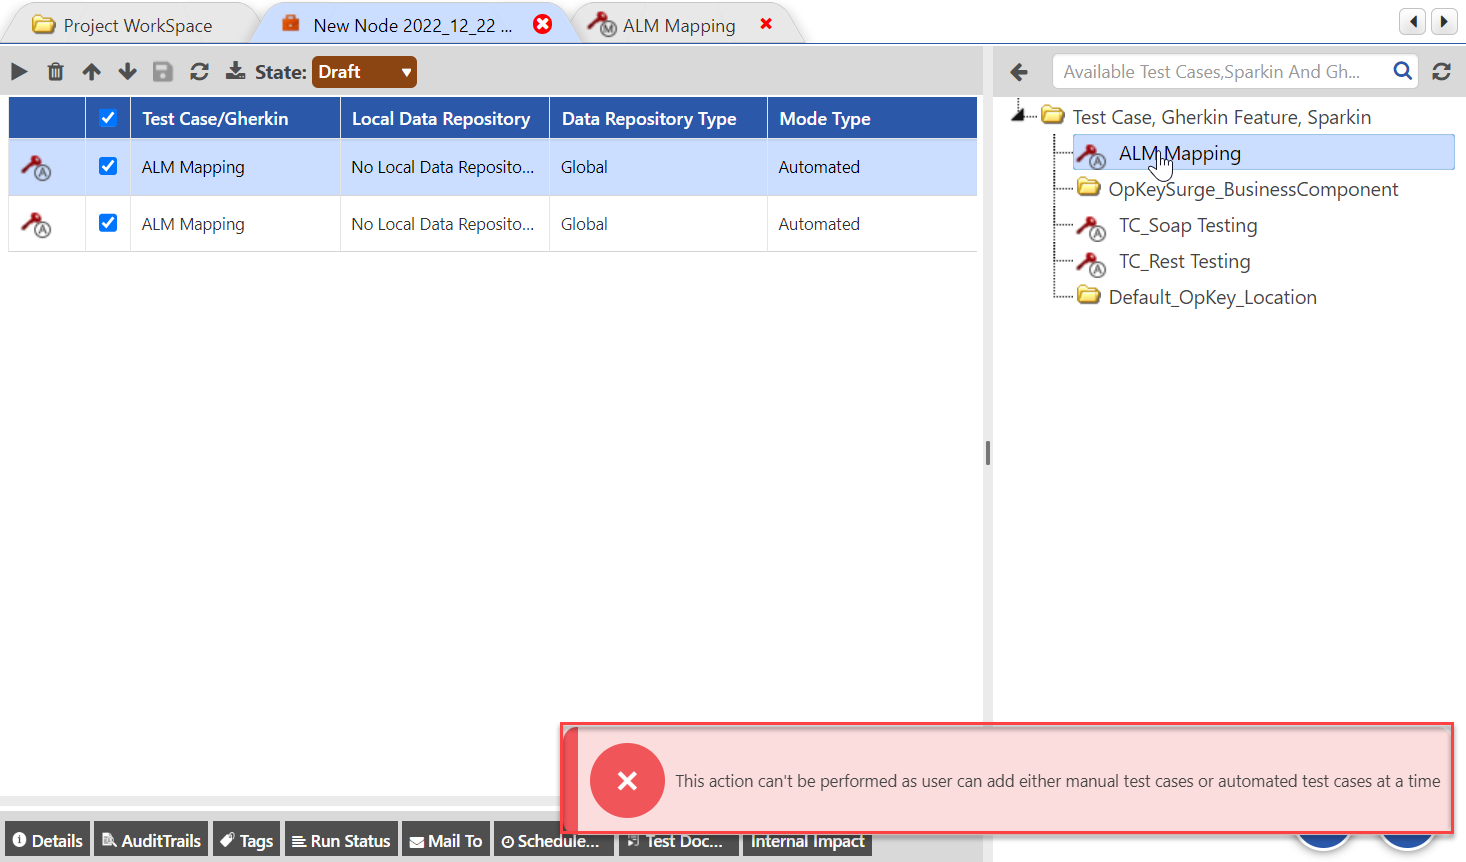This screenshot has width=1466, height=862.
Task: Select TC_Soap Testing in tree
Action: pyautogui.click(x=1188, y=225)
